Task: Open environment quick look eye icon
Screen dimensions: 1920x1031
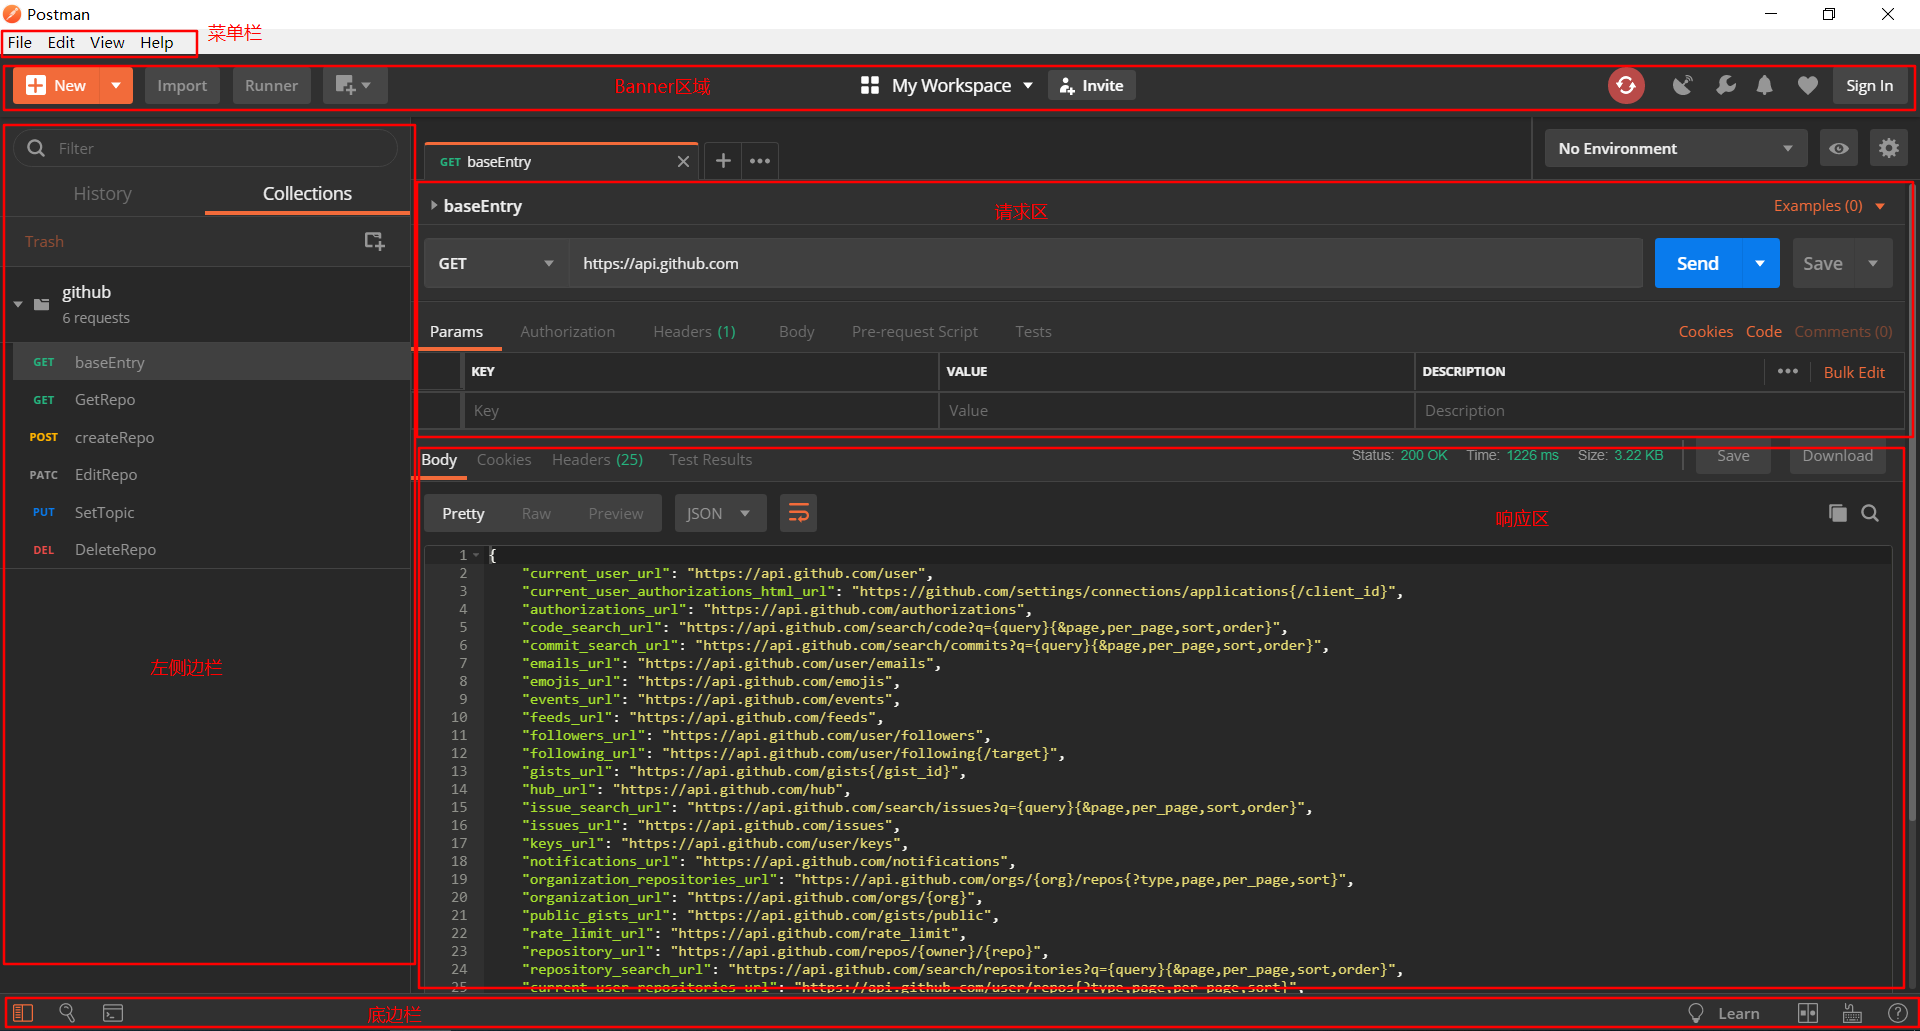Action: coord(1838,148)
